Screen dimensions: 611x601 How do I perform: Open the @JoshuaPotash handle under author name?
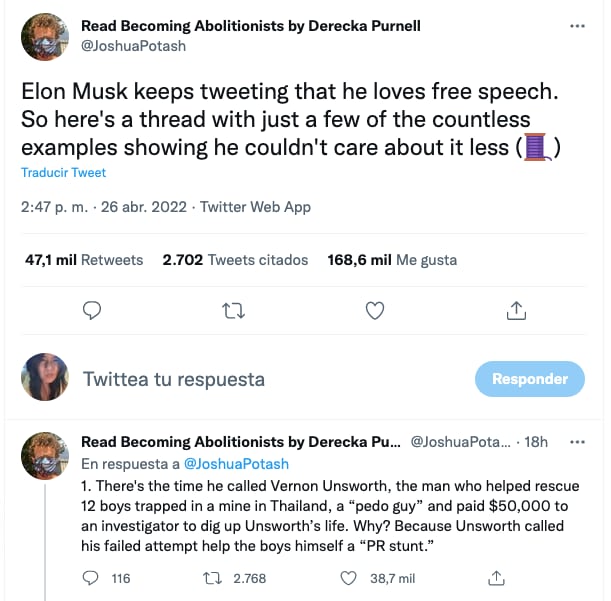(133, 45)
